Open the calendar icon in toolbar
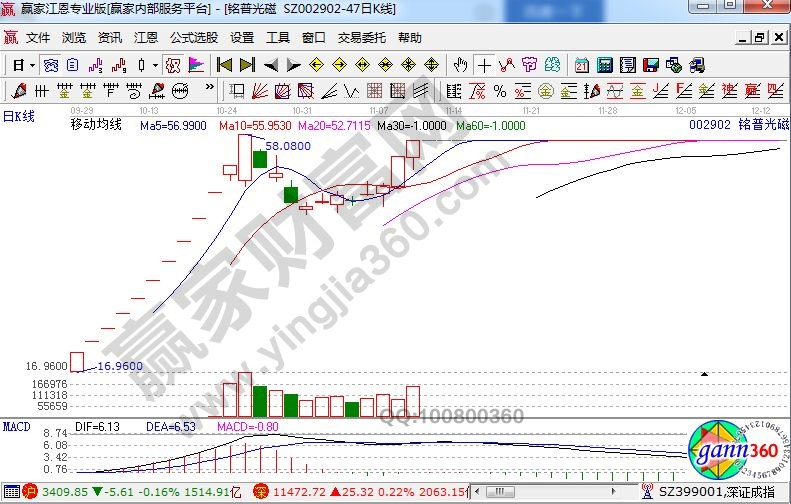Screen dimensions: 791x504 (x=581, y=65)
